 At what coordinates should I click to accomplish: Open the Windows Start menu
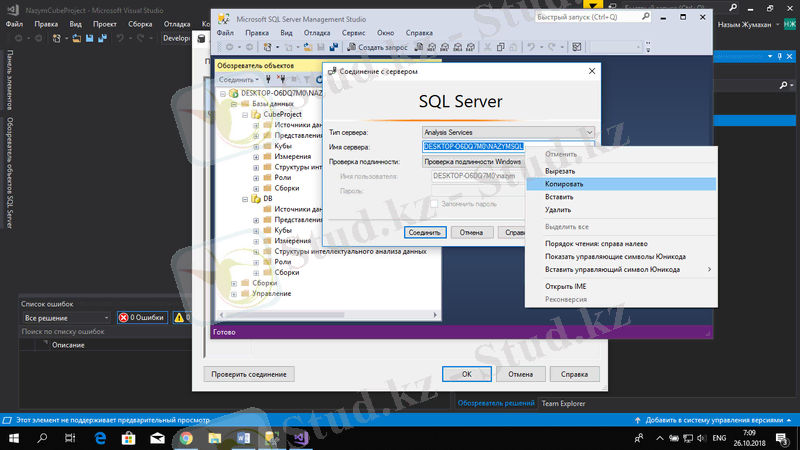click(x=12, y=438)
